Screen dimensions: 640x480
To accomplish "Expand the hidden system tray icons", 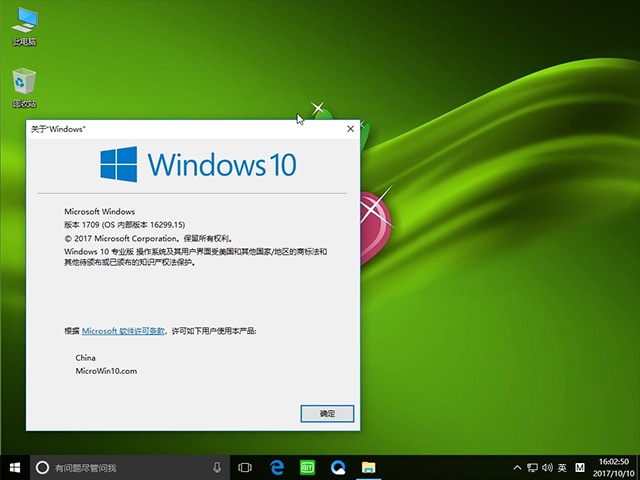I will click(x=517, y=468).
